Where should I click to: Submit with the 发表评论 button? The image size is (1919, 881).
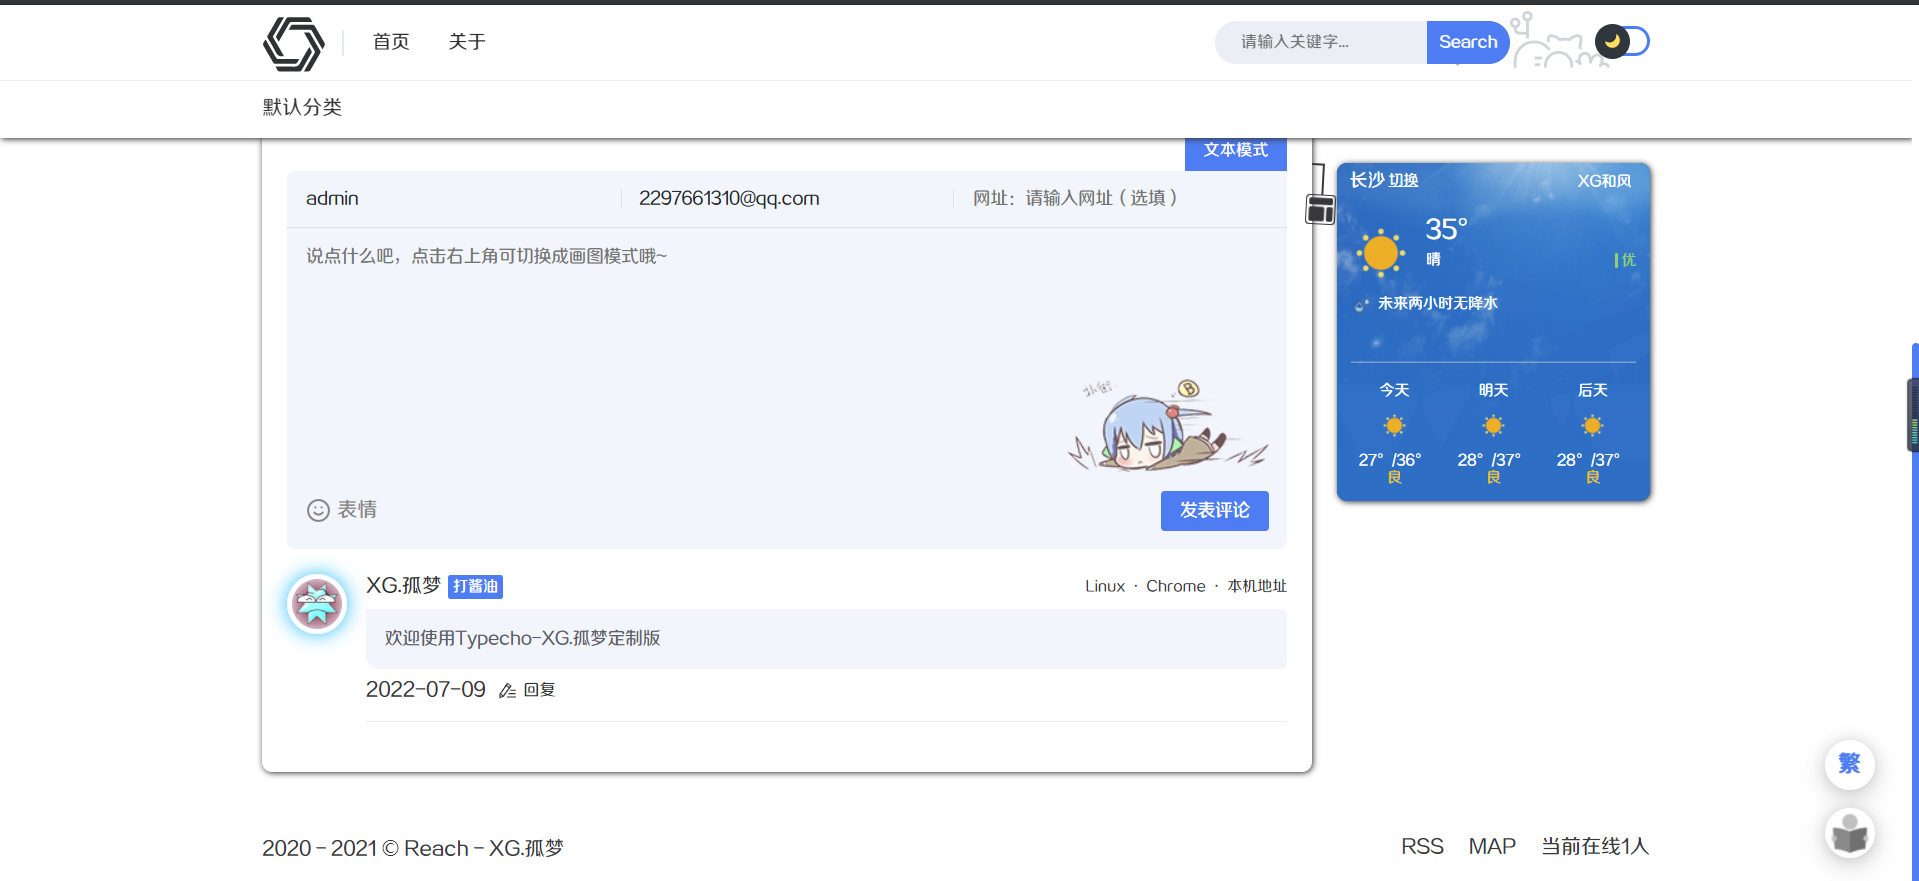(1215, 511)
